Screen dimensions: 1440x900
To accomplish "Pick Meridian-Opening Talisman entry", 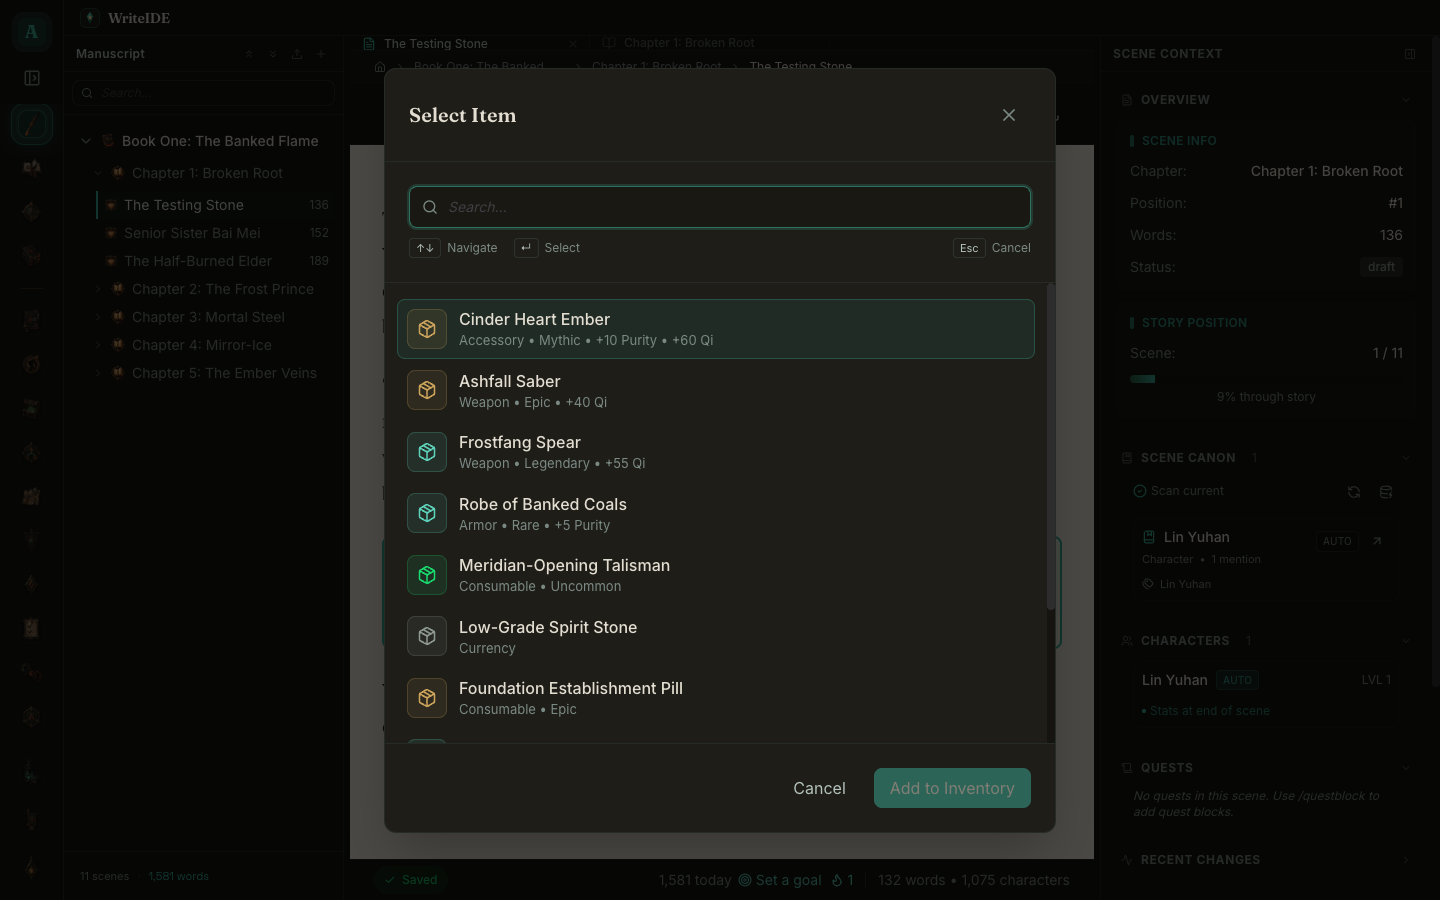I will click(716, 575).
